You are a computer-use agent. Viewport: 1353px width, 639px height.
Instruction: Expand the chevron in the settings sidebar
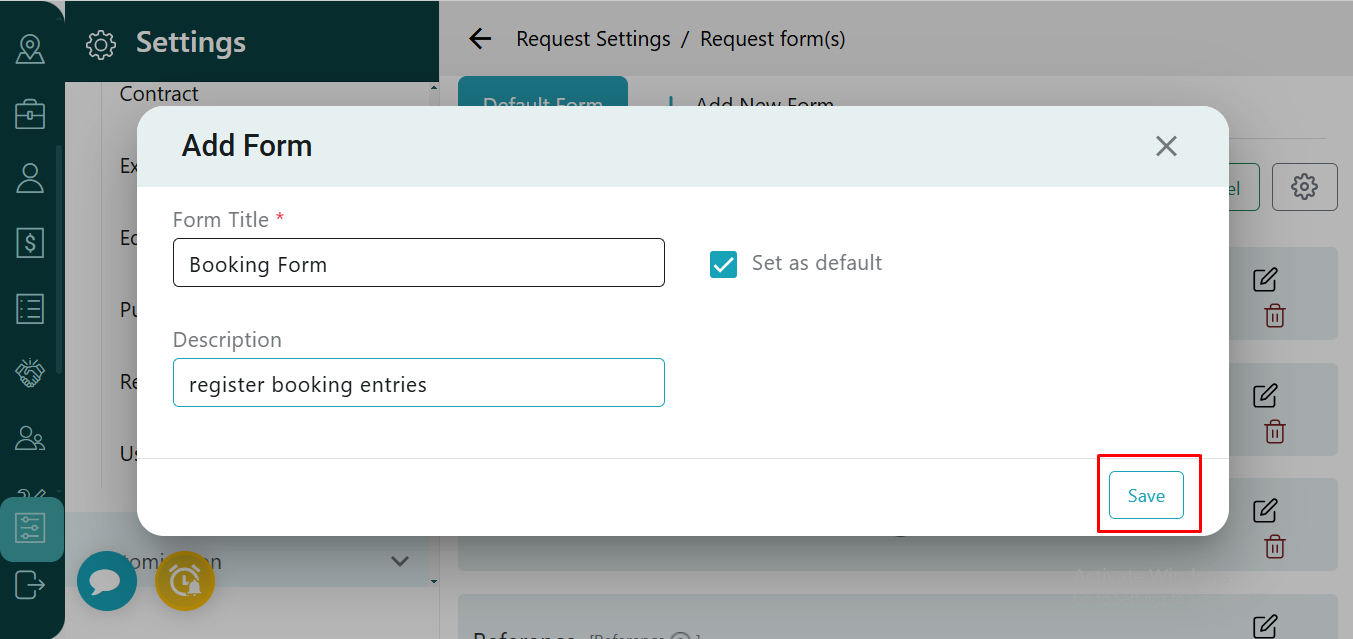[x=400, y=561]
